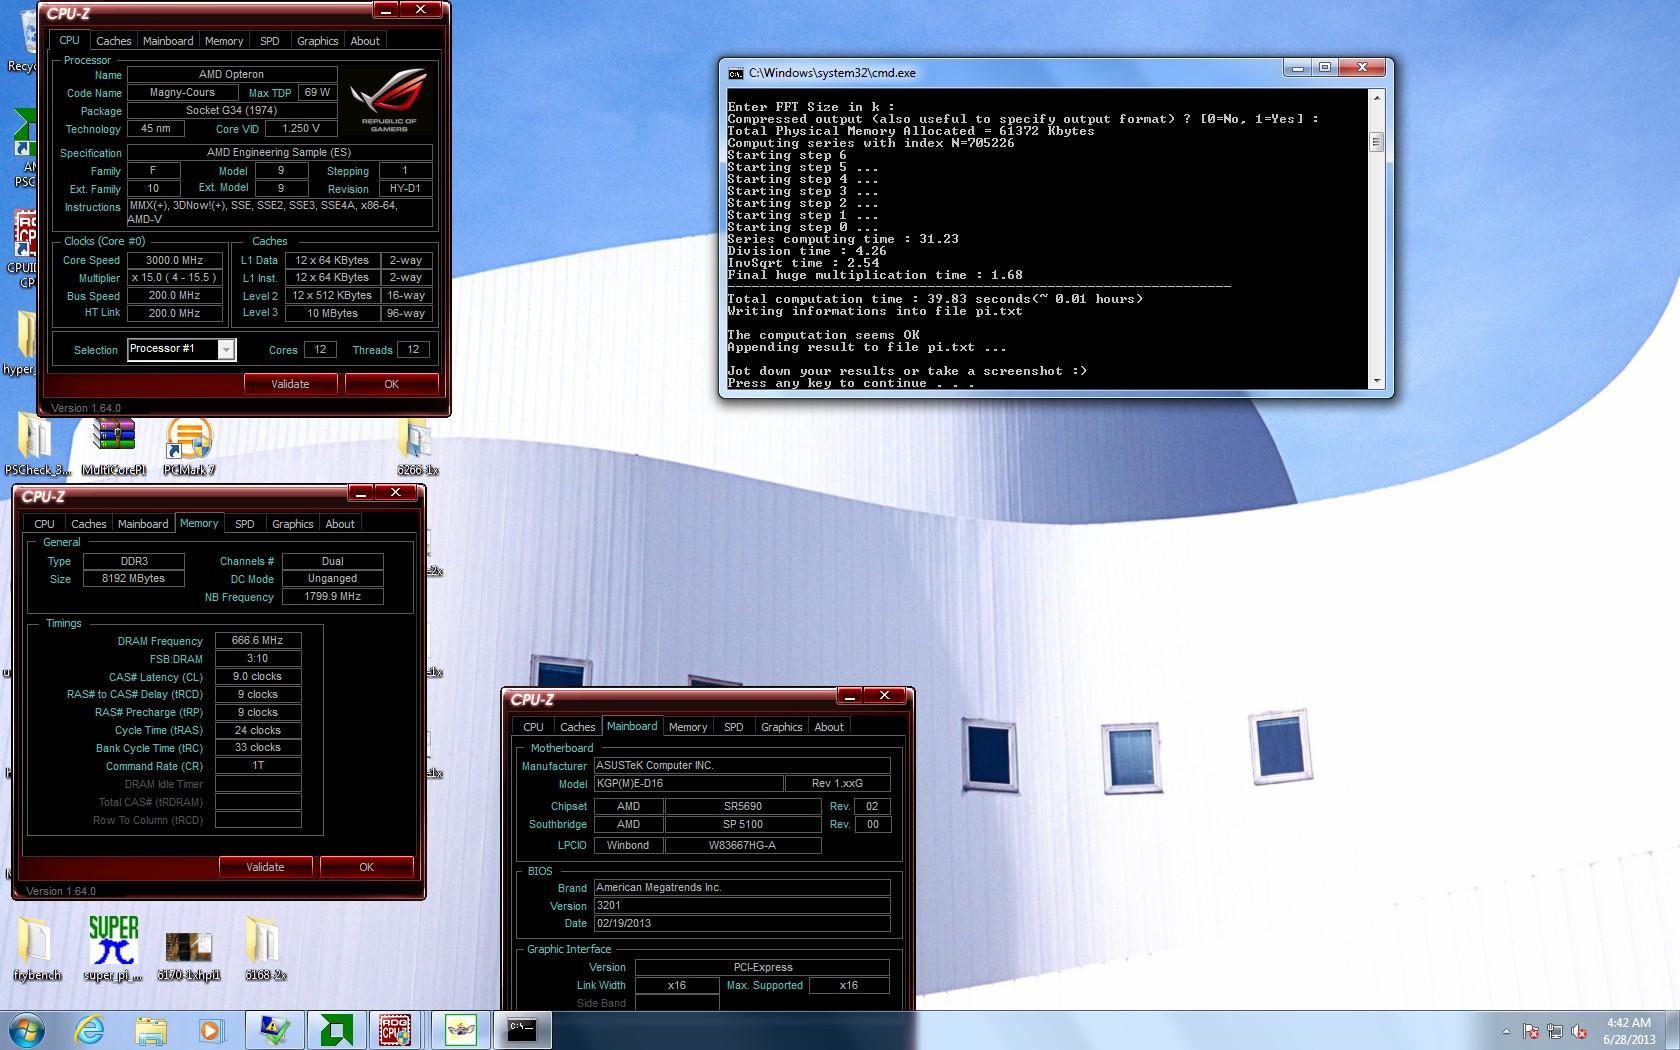
Task: Click the KGP(M)E-D16 model field
Action: coord(688,783)
